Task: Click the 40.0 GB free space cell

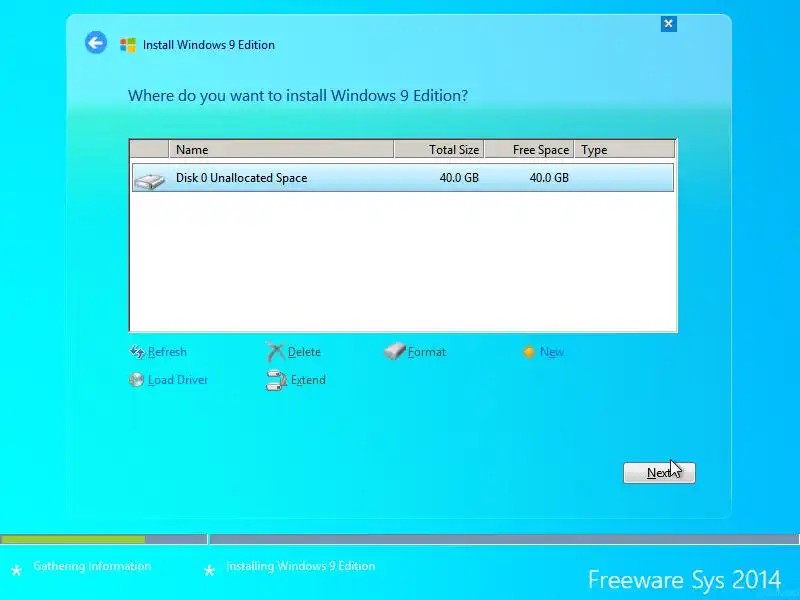Action: click(549, 178)
